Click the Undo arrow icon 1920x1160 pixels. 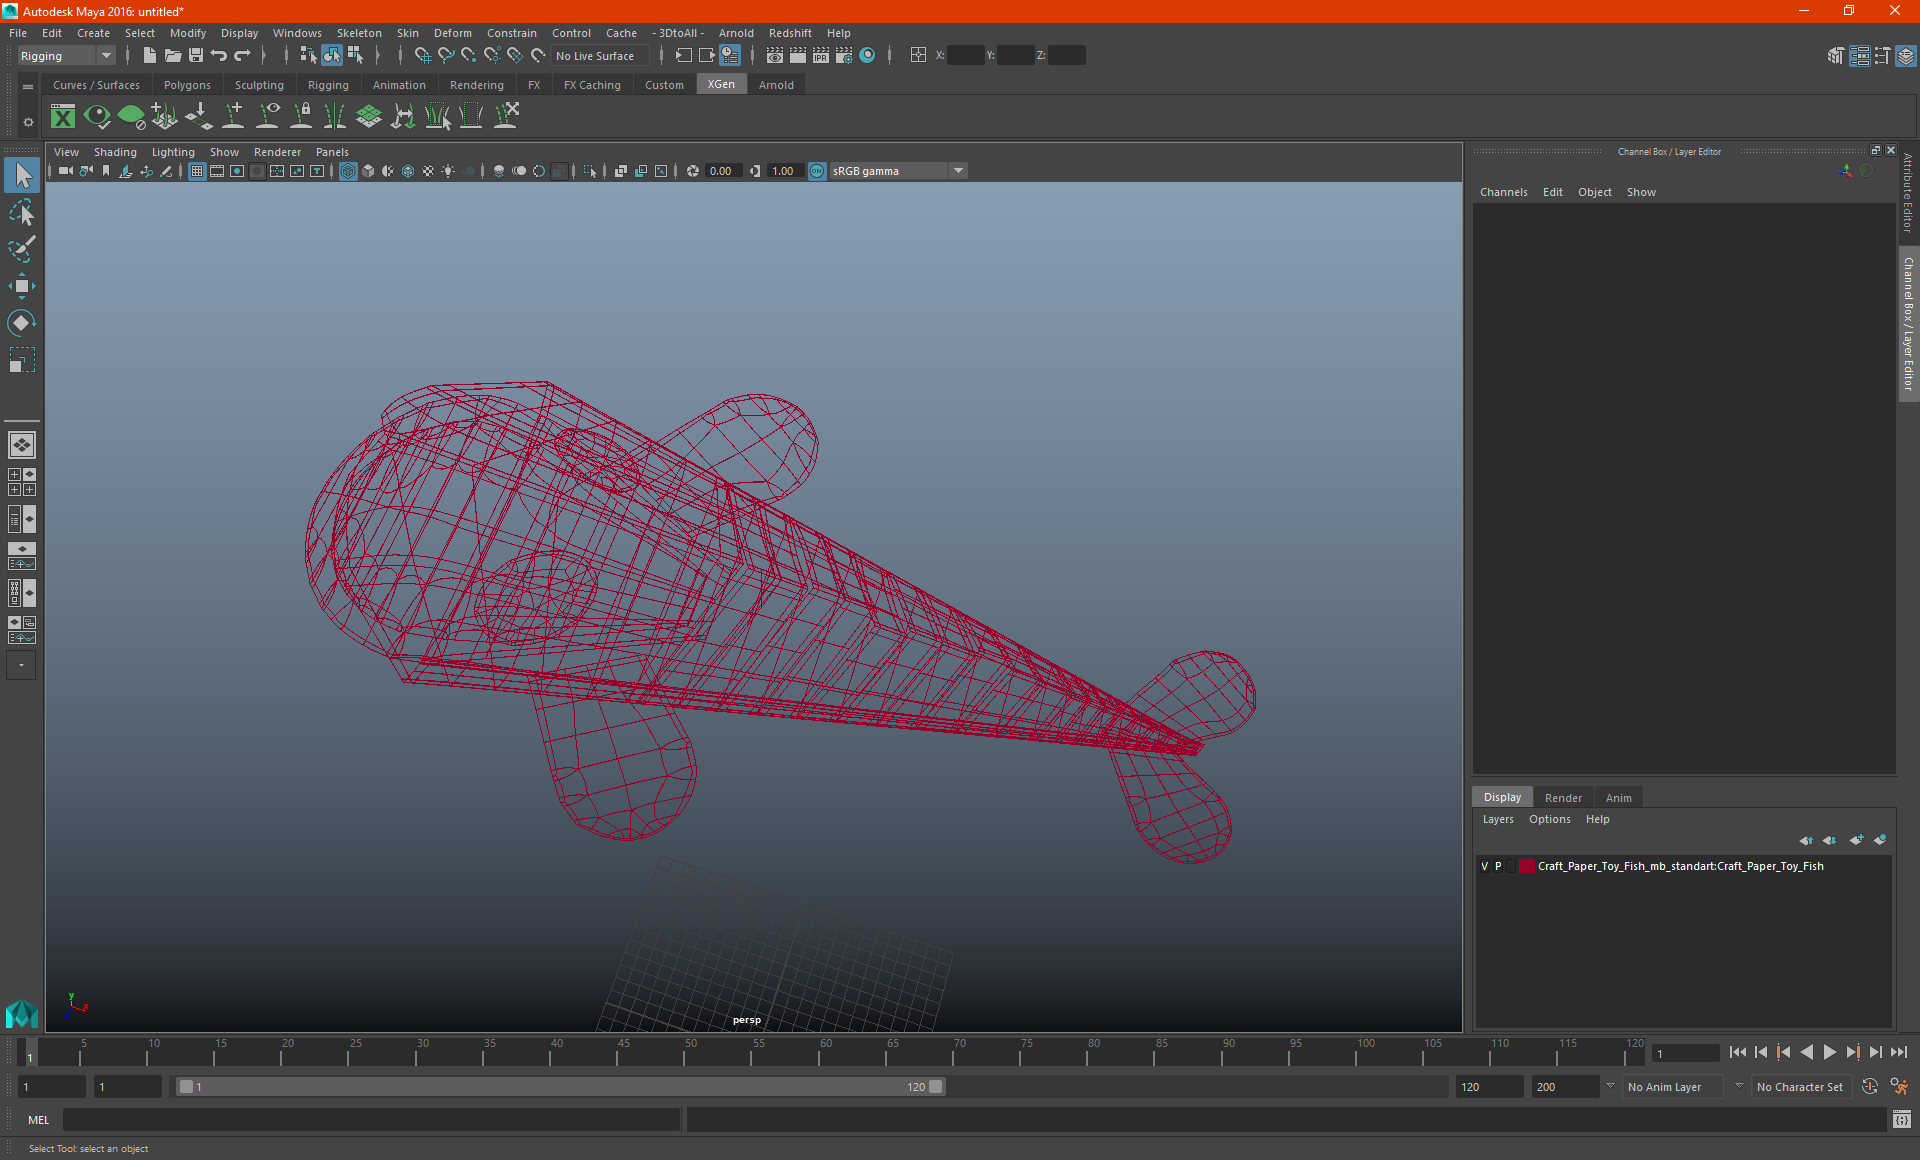click(219, 56)
